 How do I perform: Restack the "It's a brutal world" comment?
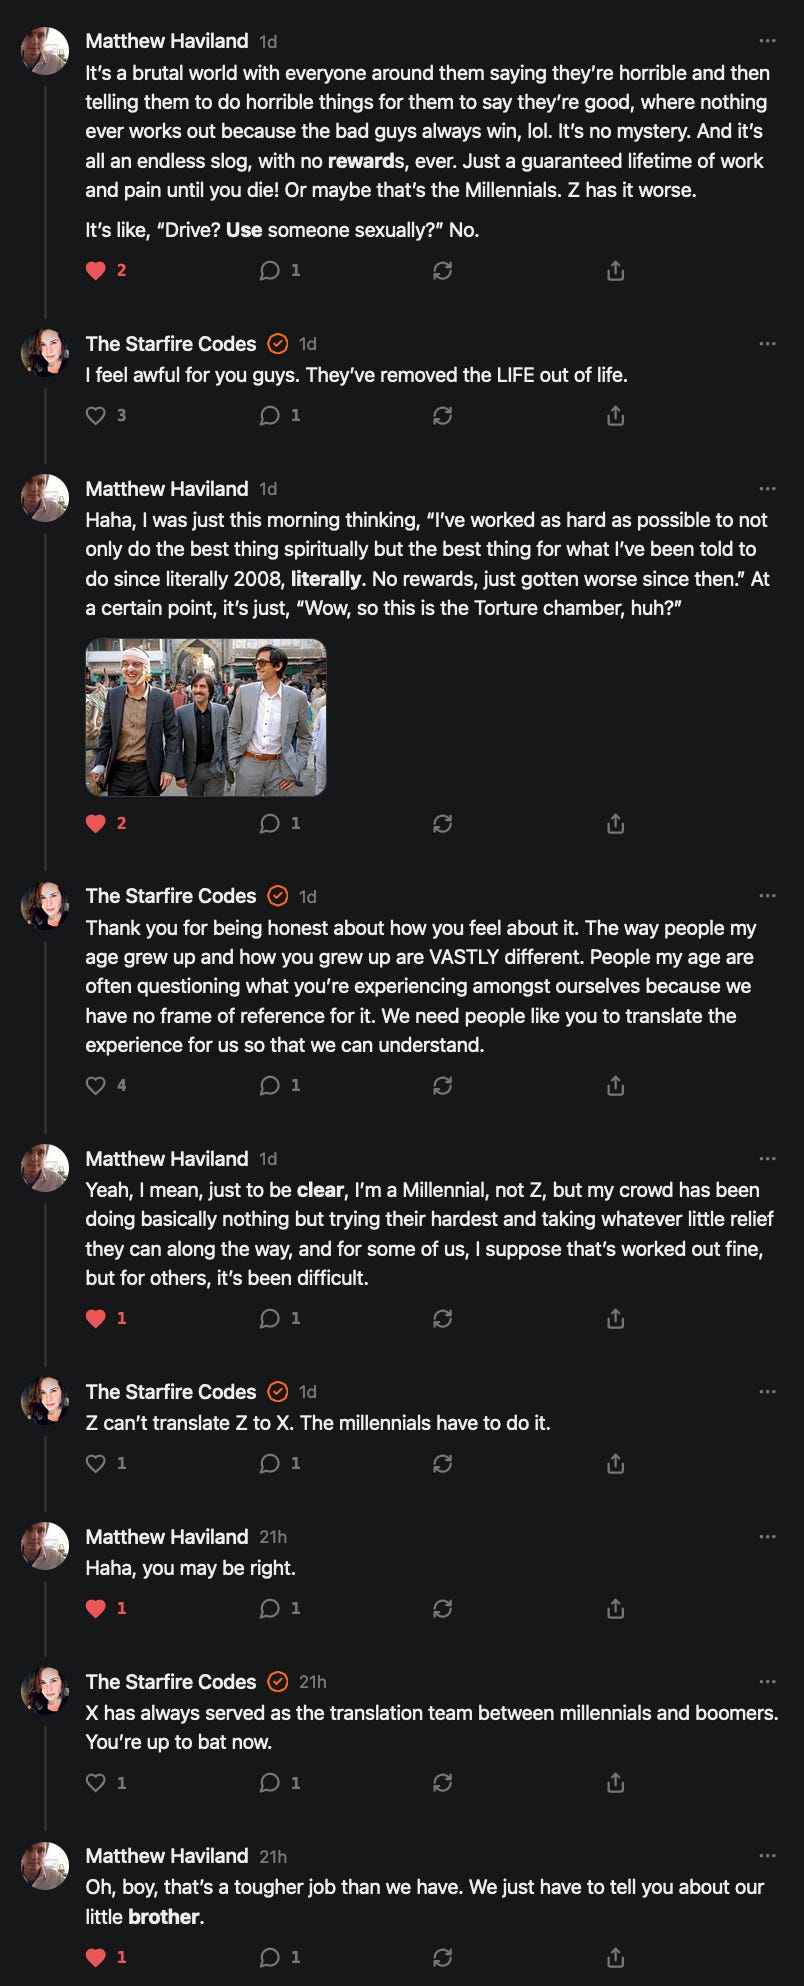(x=442, y=270)
